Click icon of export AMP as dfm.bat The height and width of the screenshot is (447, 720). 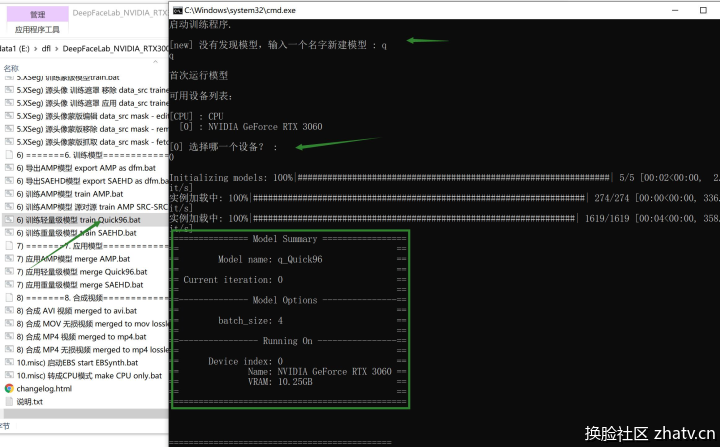pos(9,168)
